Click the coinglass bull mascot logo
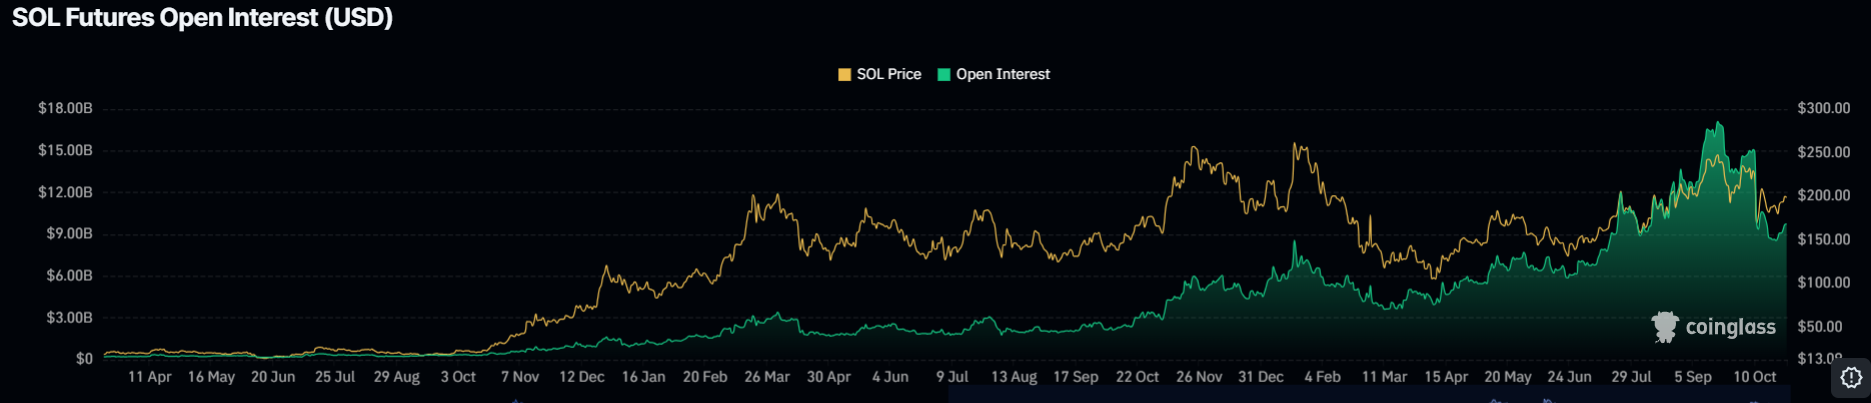 pyautogui.click(x=1665, y=327)
